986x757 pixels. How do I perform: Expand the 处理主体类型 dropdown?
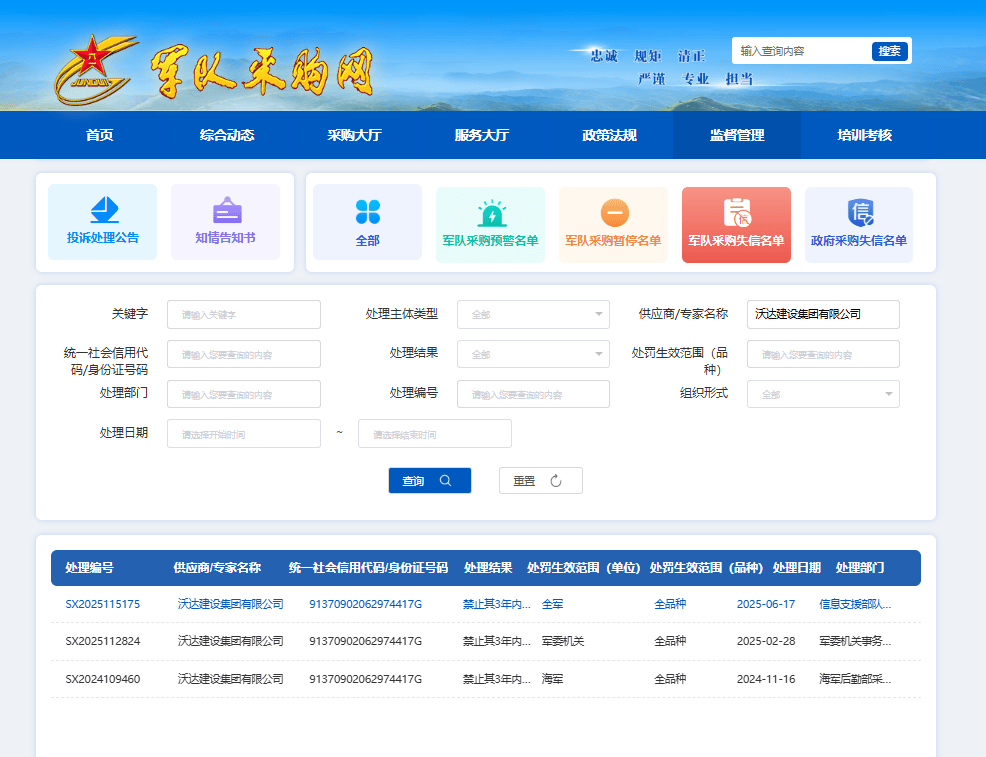coord(533,314)
